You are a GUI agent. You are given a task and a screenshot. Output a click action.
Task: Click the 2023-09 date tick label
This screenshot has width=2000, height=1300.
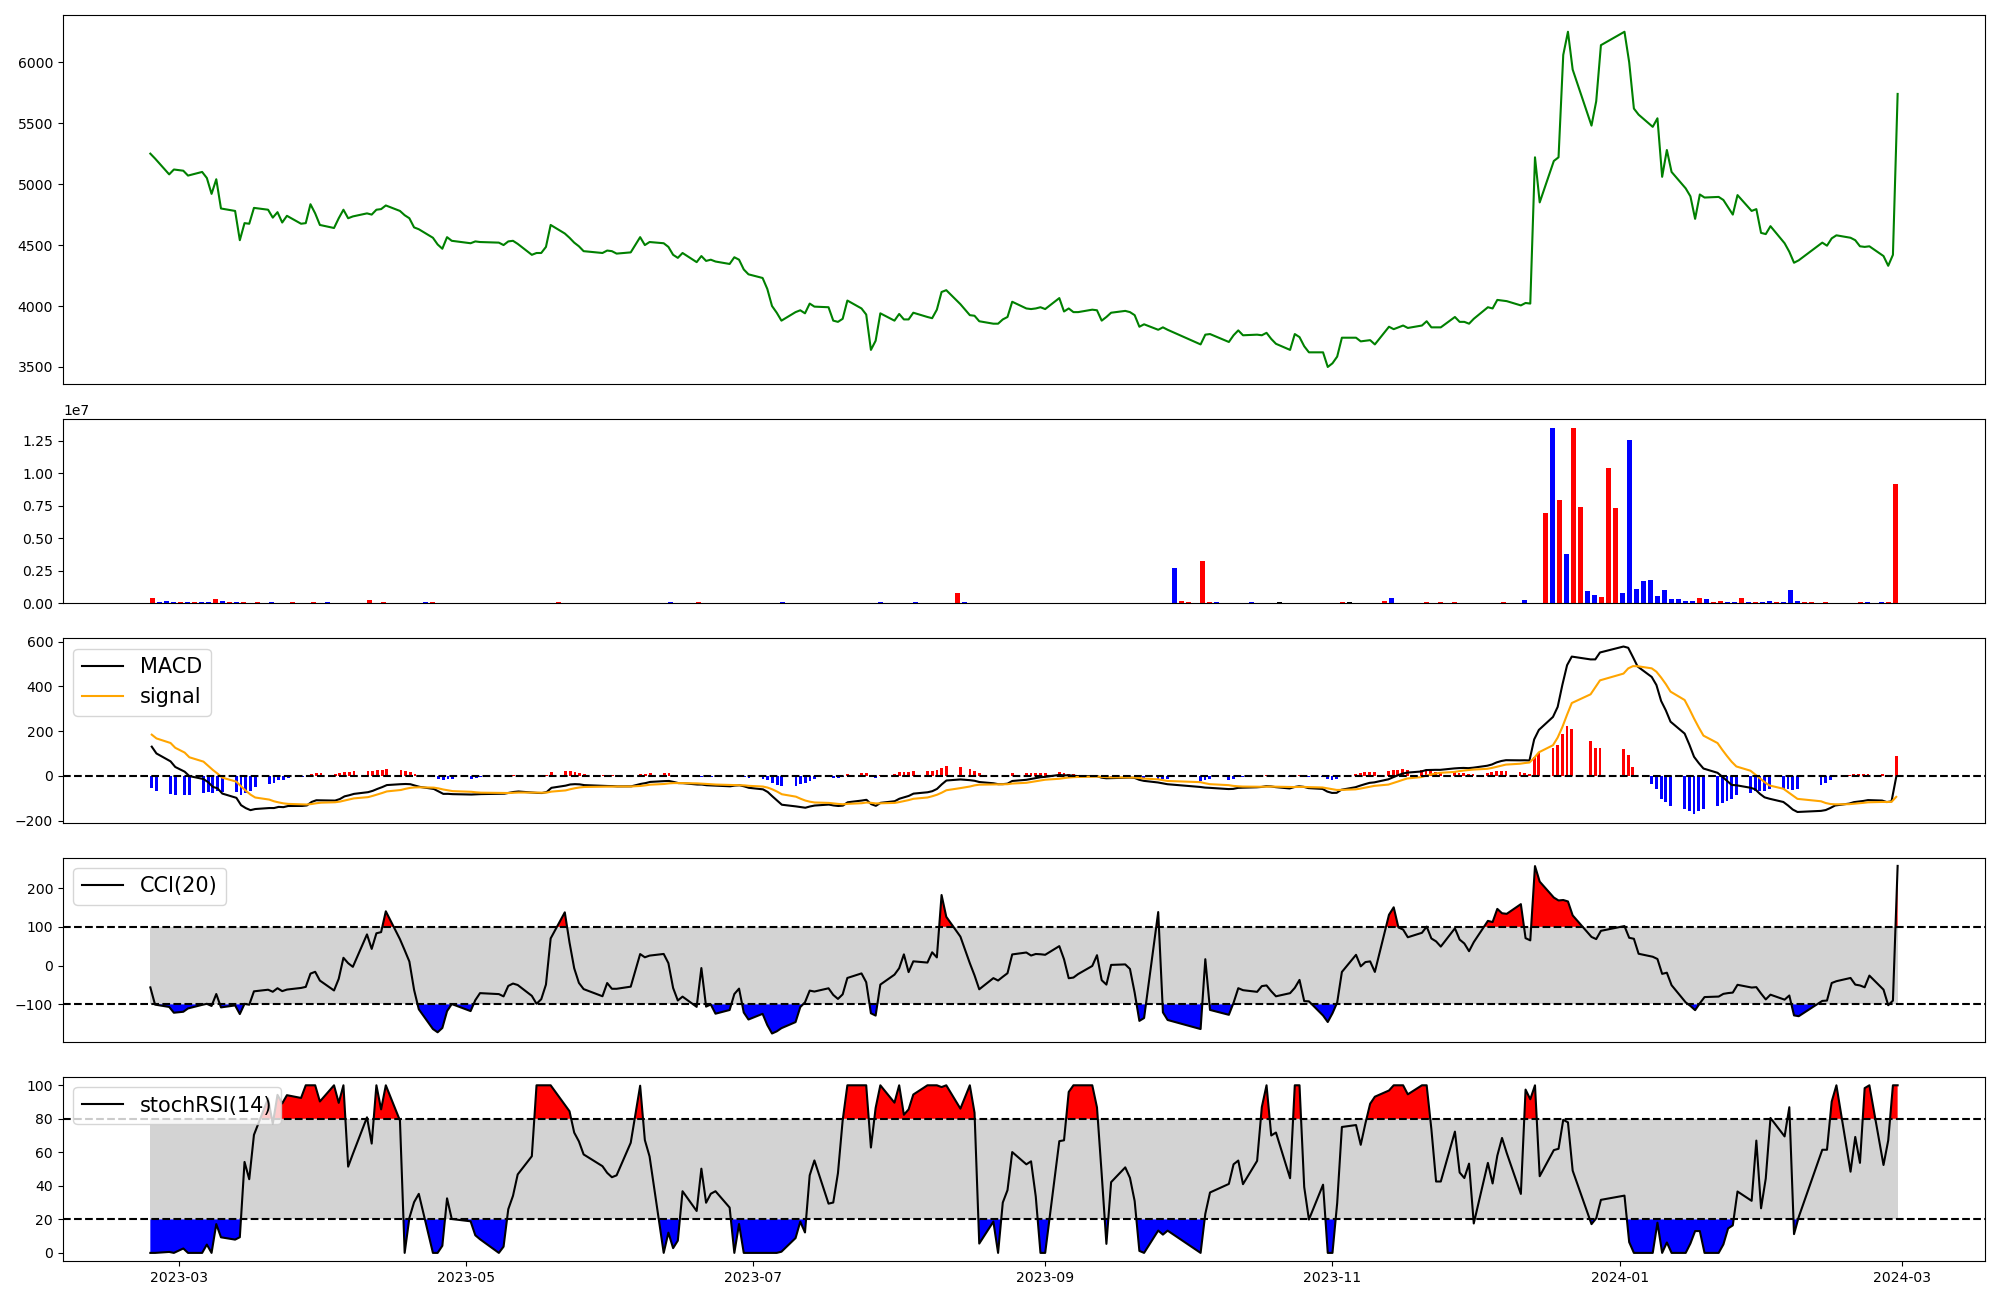pos(1045,1276)
